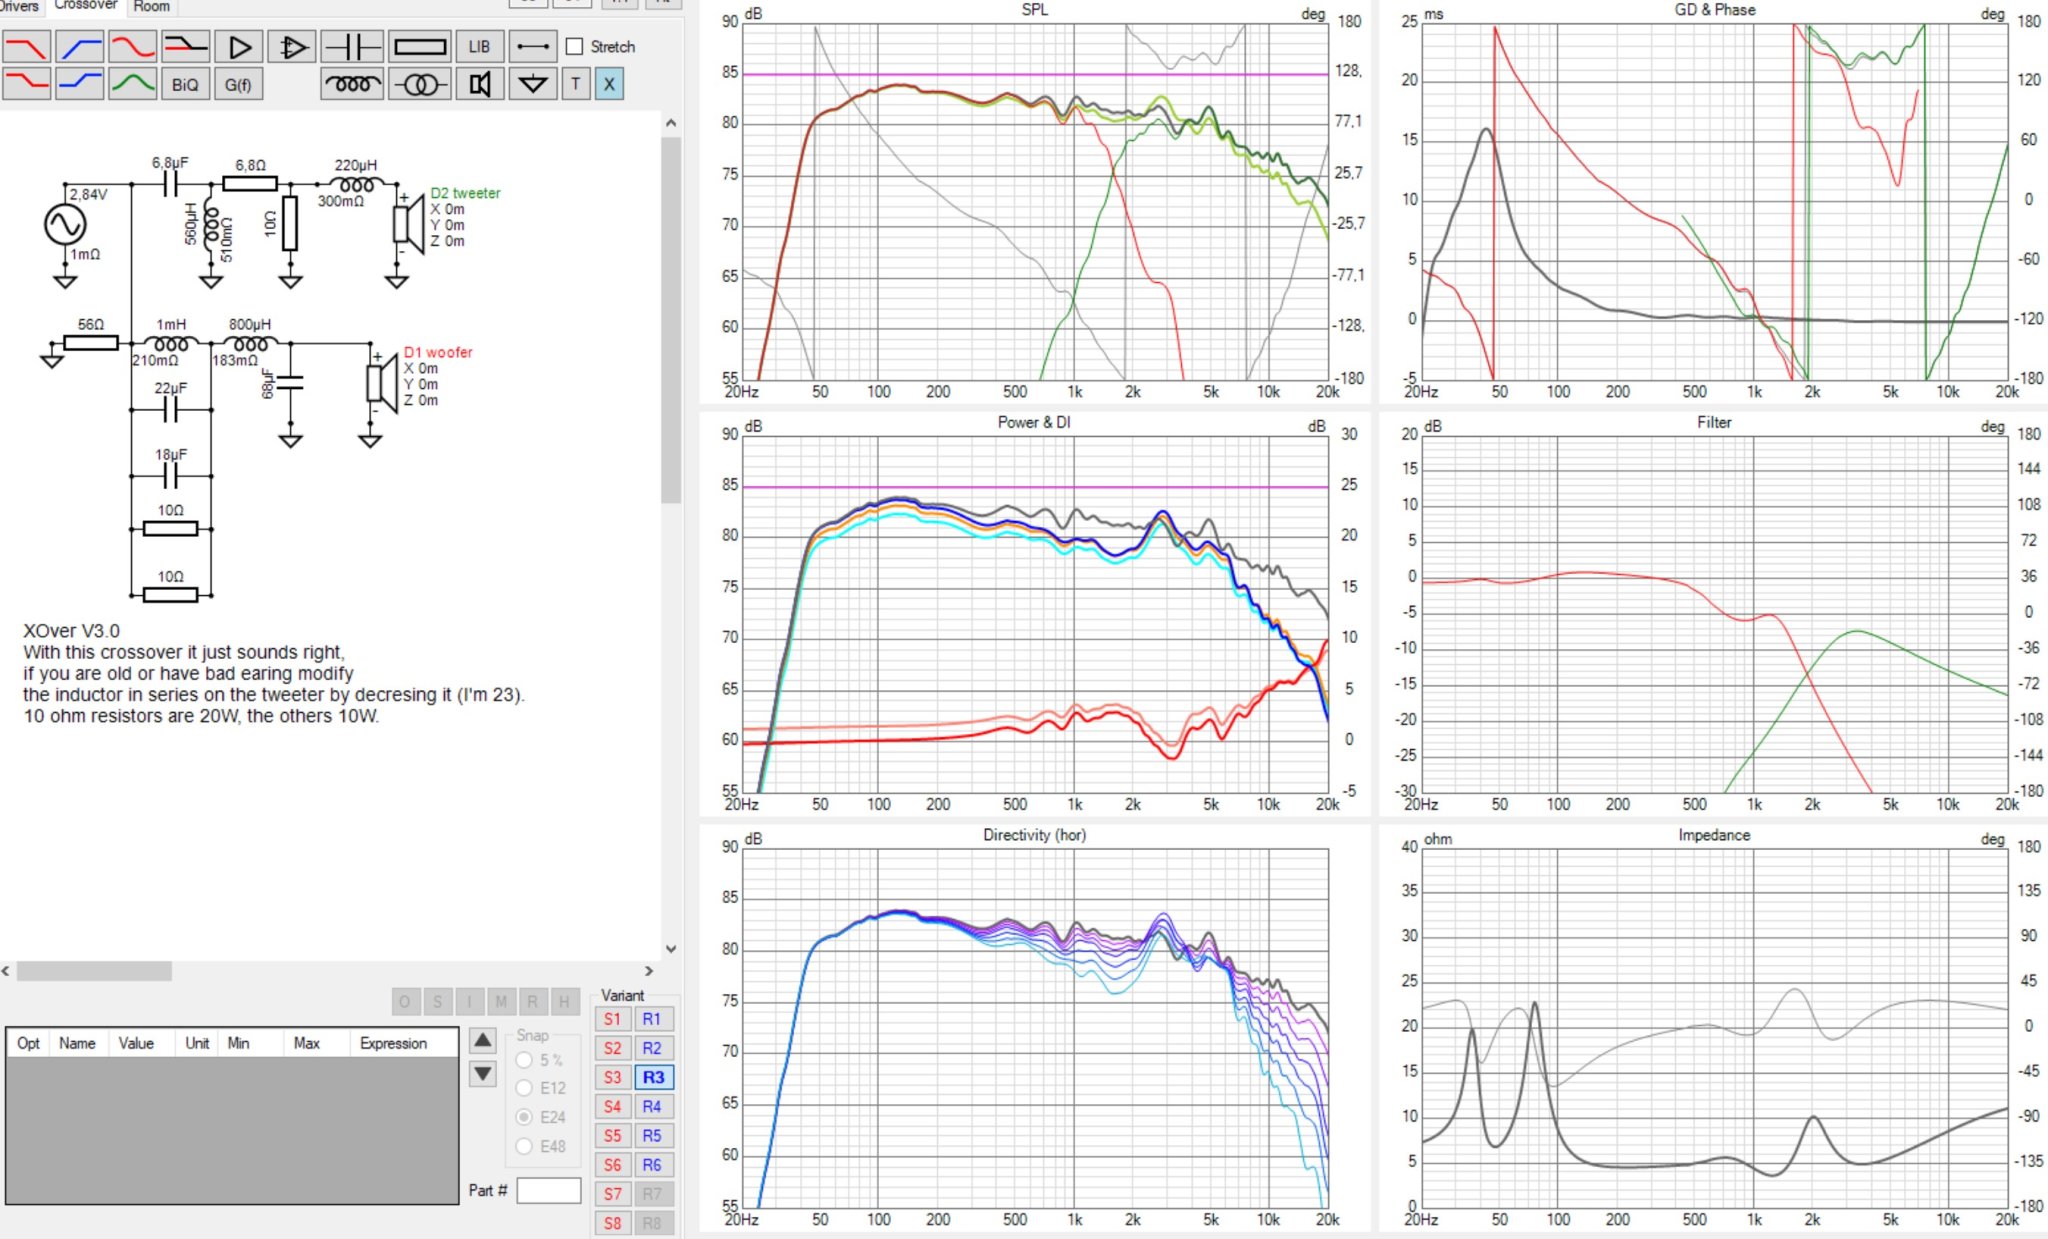Select the black-and-red crossing lines block icon
2048x1239 pixels.
[185, 47]
